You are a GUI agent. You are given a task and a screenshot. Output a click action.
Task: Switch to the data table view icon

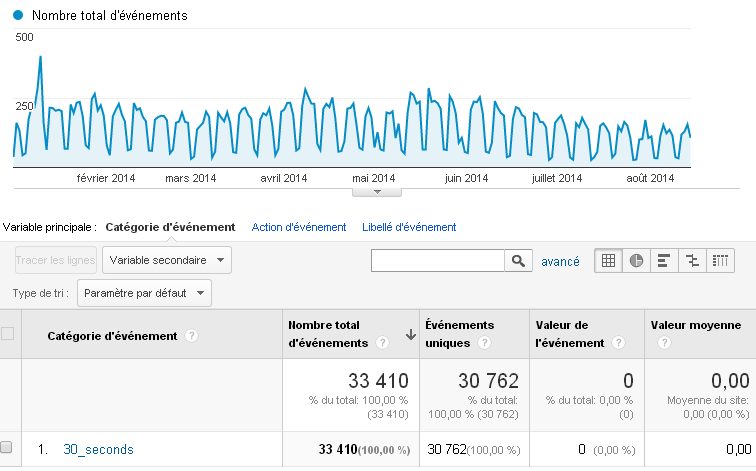[x=608, y=261]
